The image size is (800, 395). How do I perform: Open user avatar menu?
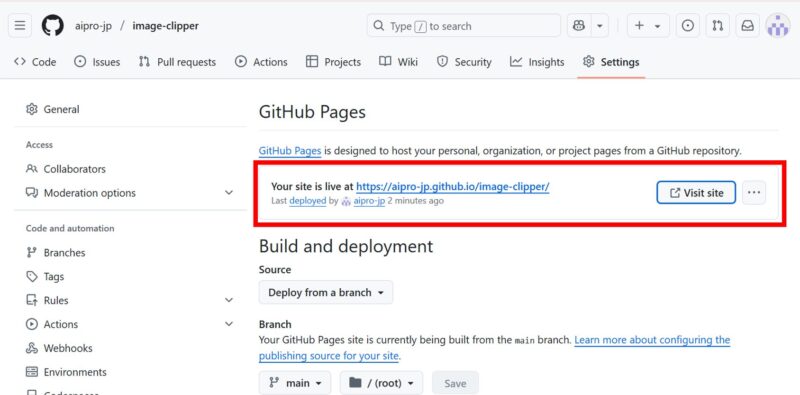tap(778, 26)
